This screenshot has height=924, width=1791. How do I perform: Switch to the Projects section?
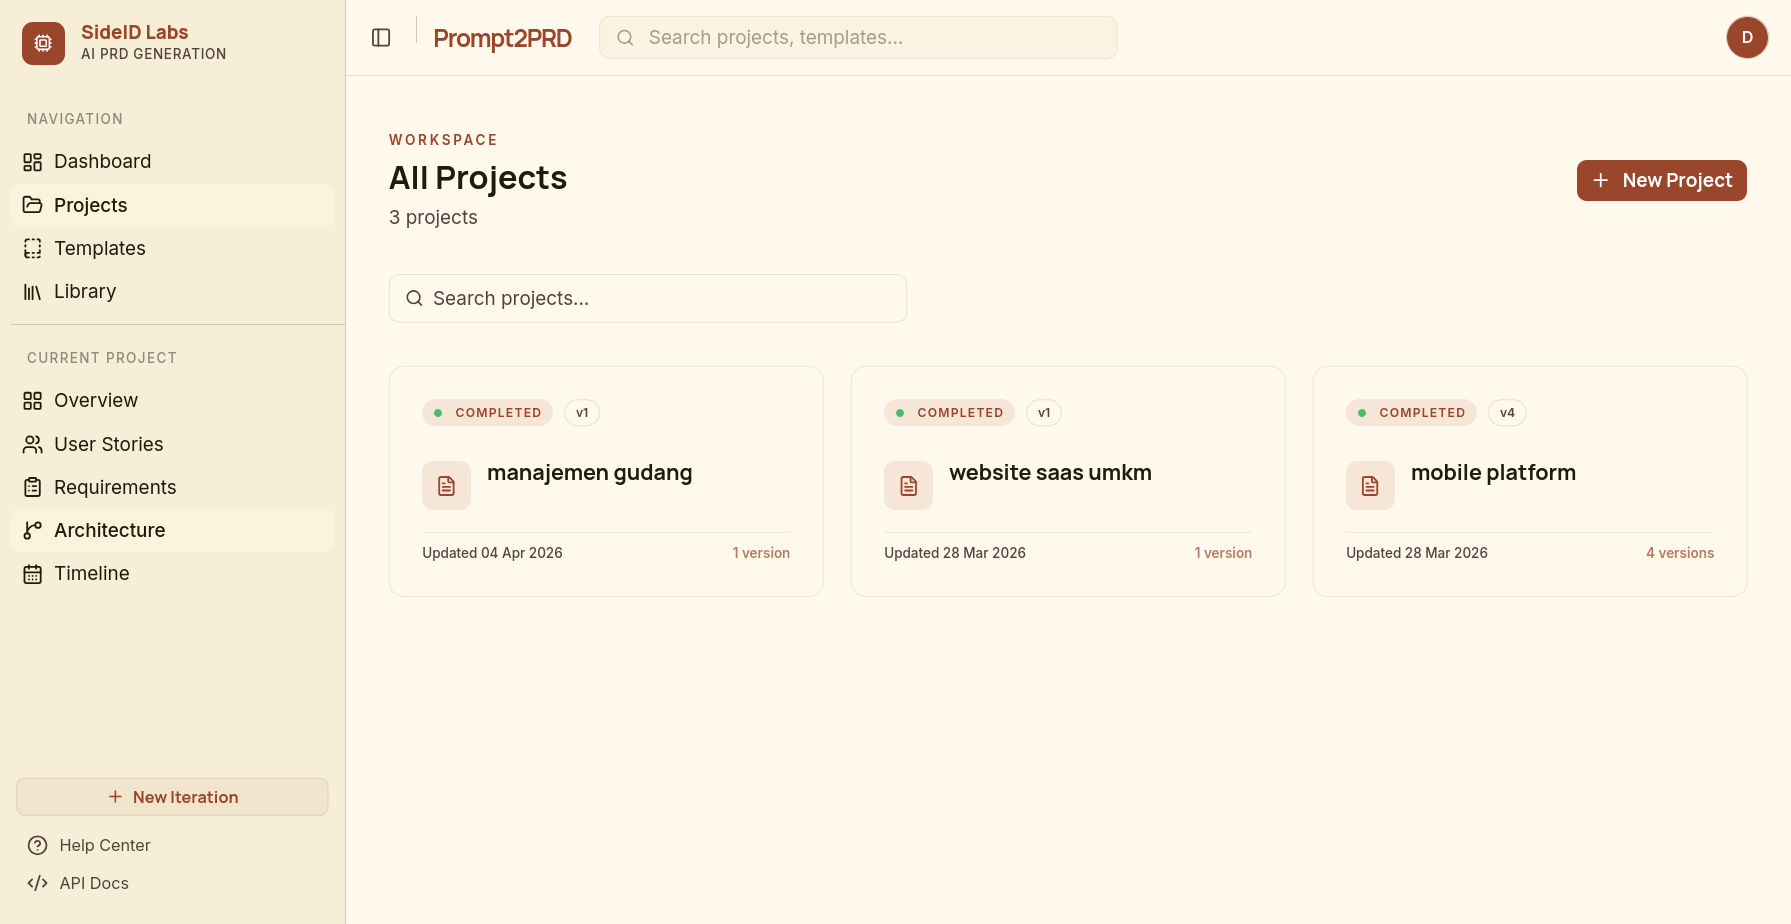point(90,205)
